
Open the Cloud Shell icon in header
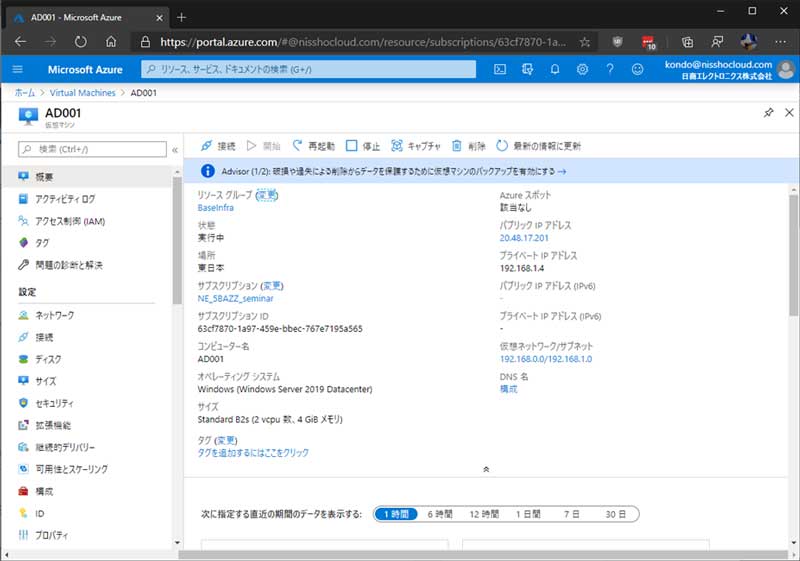click(x=500, y=69)
